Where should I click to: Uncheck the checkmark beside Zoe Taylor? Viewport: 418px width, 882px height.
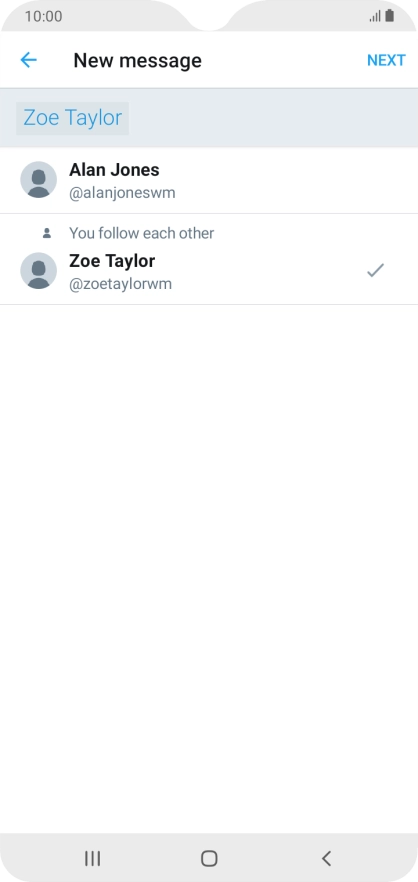point(375,271)
